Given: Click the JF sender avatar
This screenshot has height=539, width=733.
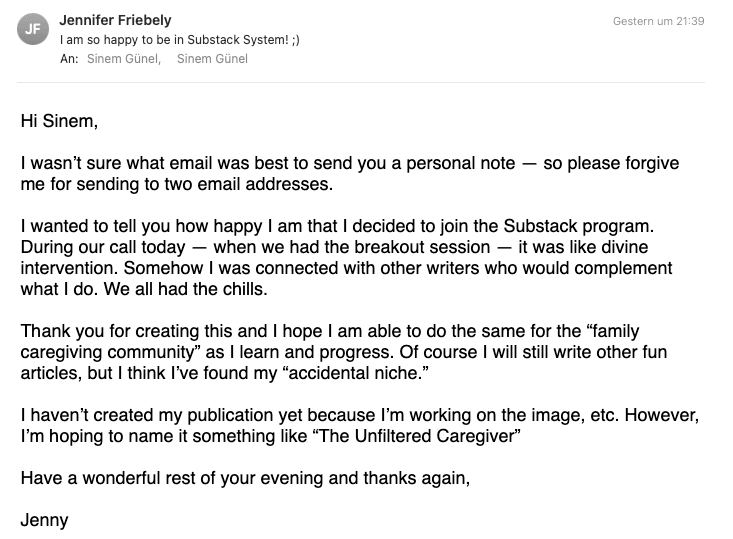Looking at the screenshot, I should pos(33,30).
